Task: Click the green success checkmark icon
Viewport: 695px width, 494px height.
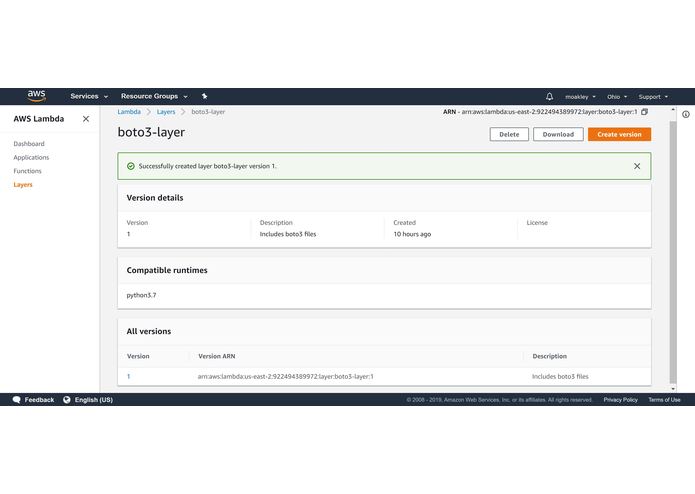Action: (x=131, y=166)
